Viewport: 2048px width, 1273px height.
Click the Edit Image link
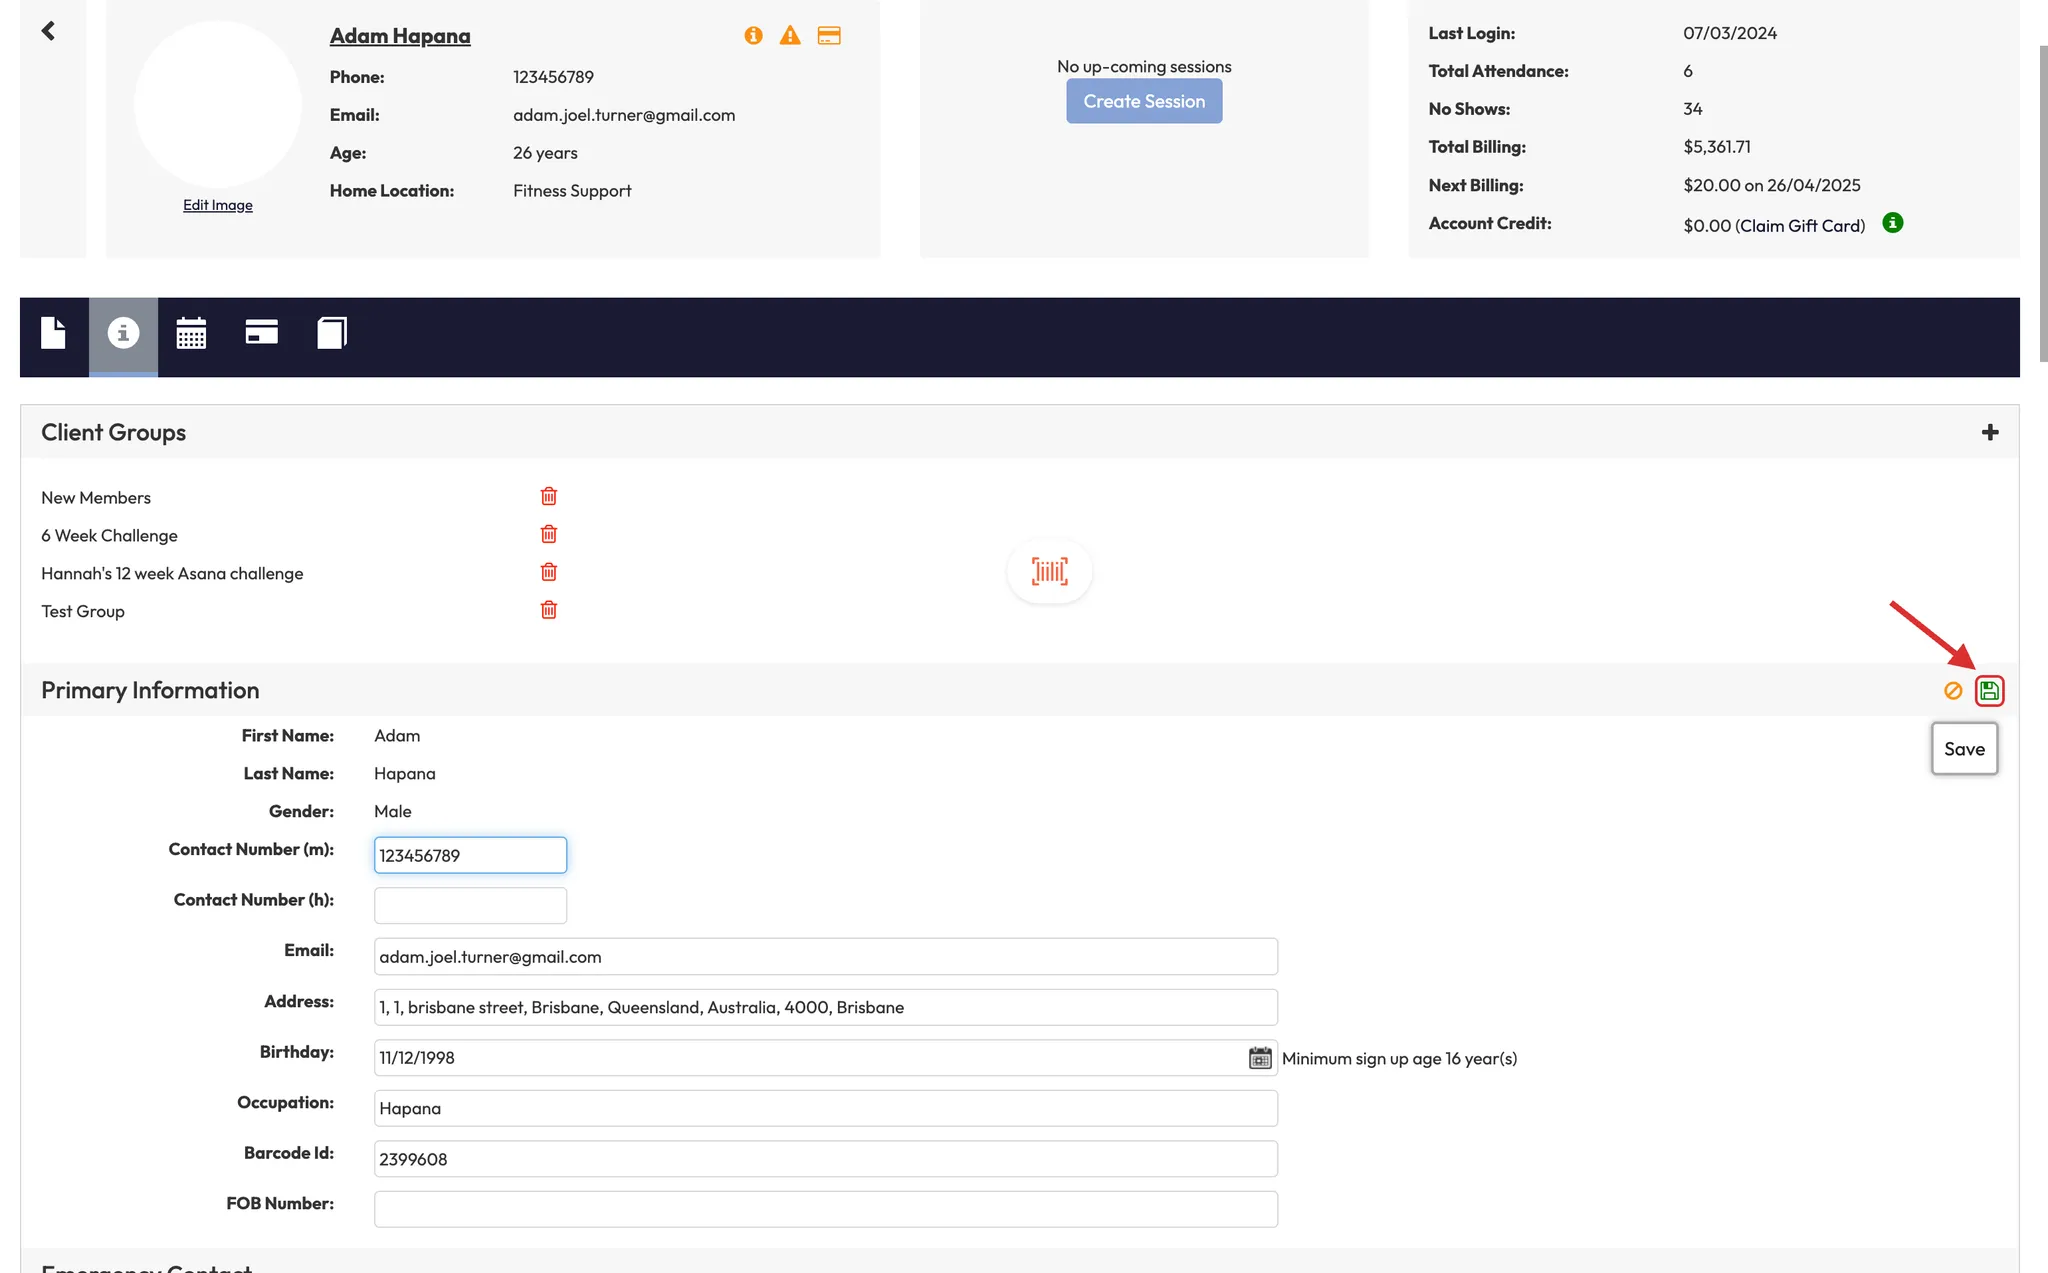pos(218,205)
